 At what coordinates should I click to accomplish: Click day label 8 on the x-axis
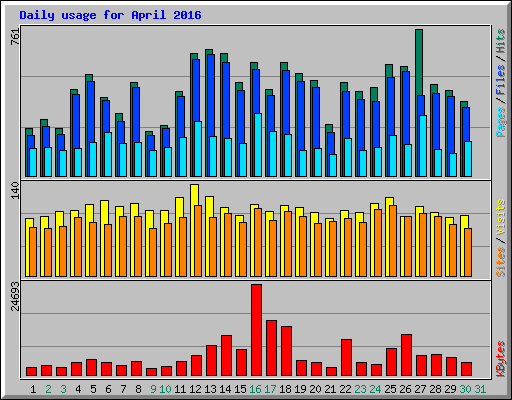pos(138,389)
